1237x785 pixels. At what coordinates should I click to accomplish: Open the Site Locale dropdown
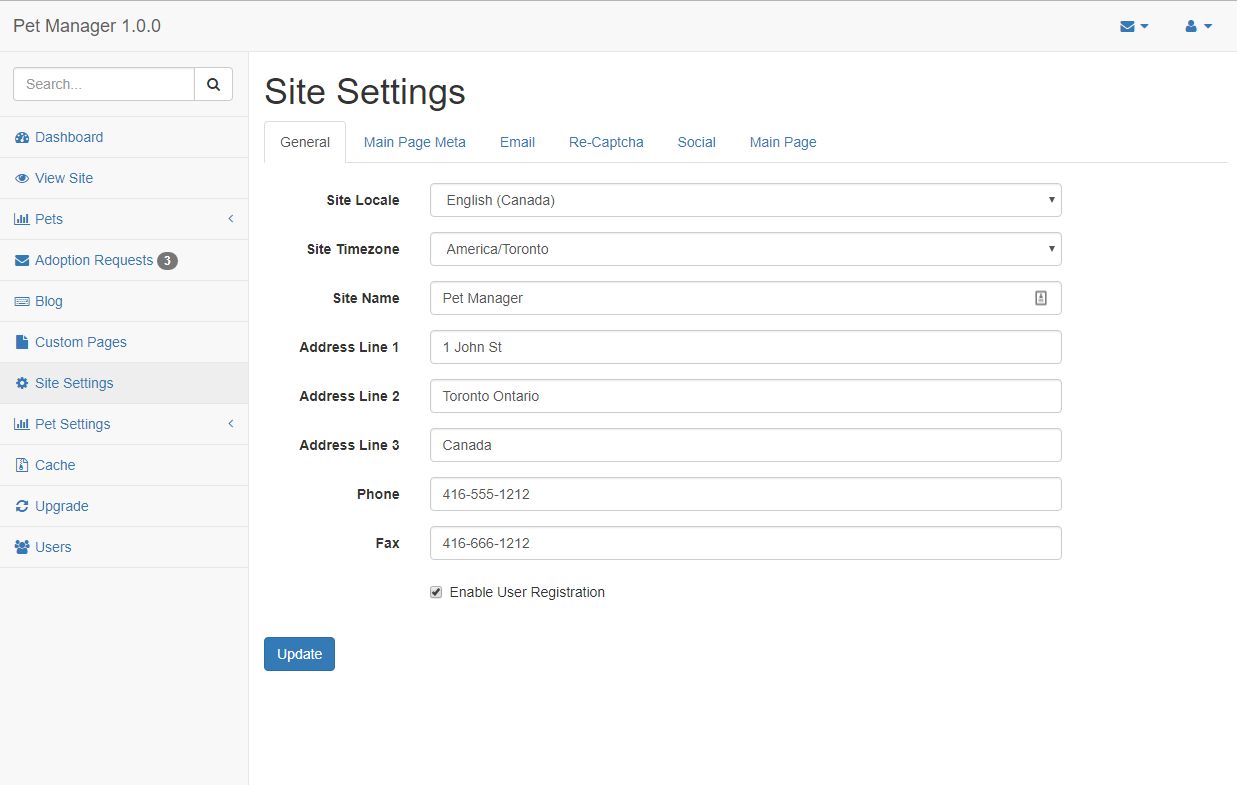pos(745,200)
